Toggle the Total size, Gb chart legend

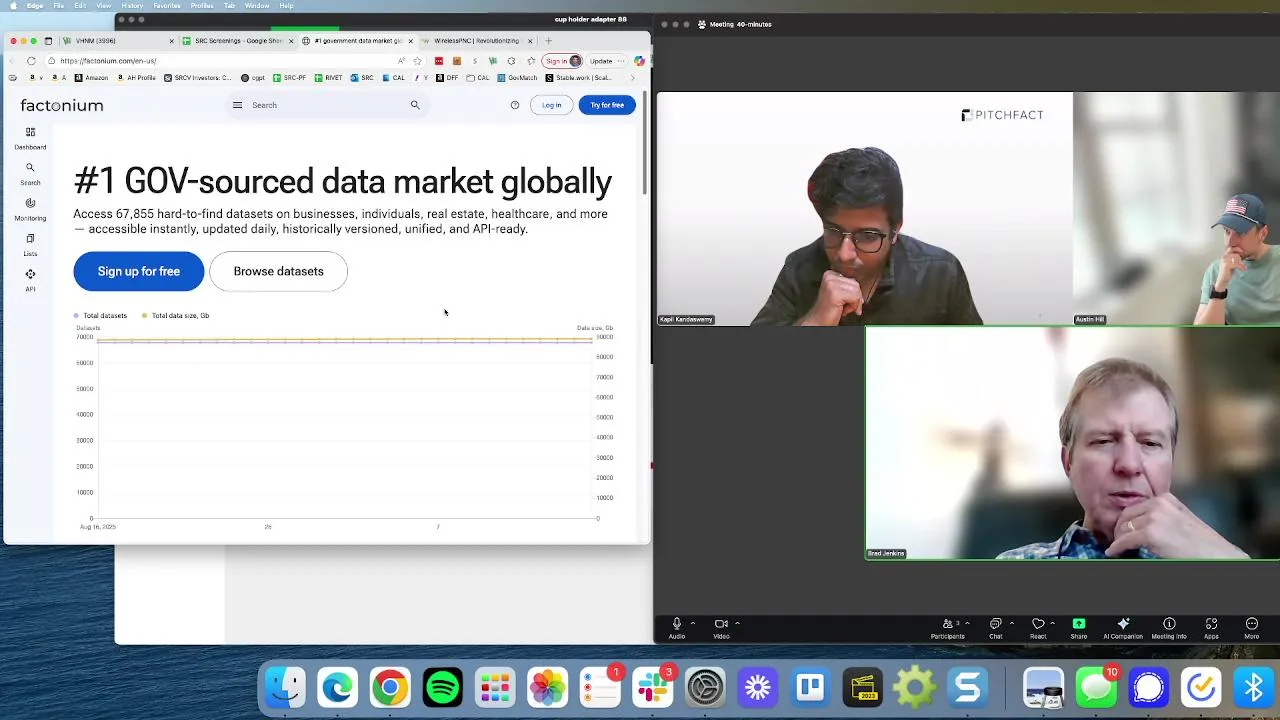175,316
